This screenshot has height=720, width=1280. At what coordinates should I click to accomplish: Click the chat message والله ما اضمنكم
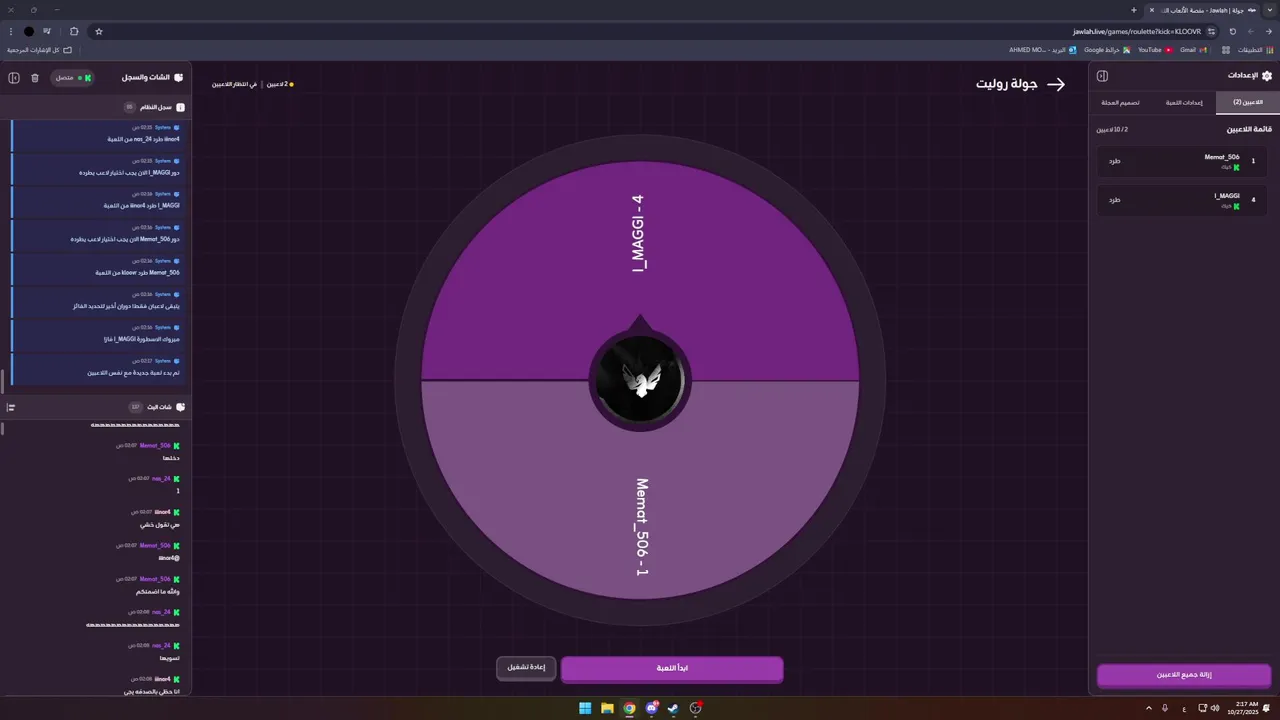point(158,592)
